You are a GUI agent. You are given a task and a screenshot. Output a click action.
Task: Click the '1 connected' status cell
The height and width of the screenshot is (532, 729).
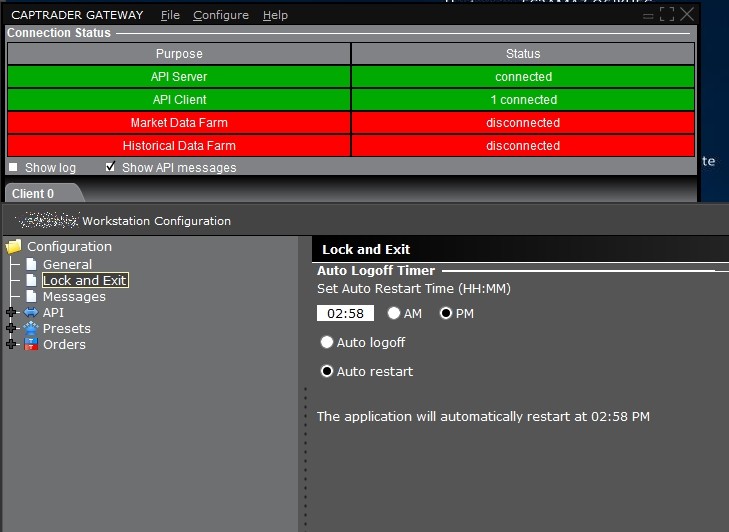[x=523, y=100]
